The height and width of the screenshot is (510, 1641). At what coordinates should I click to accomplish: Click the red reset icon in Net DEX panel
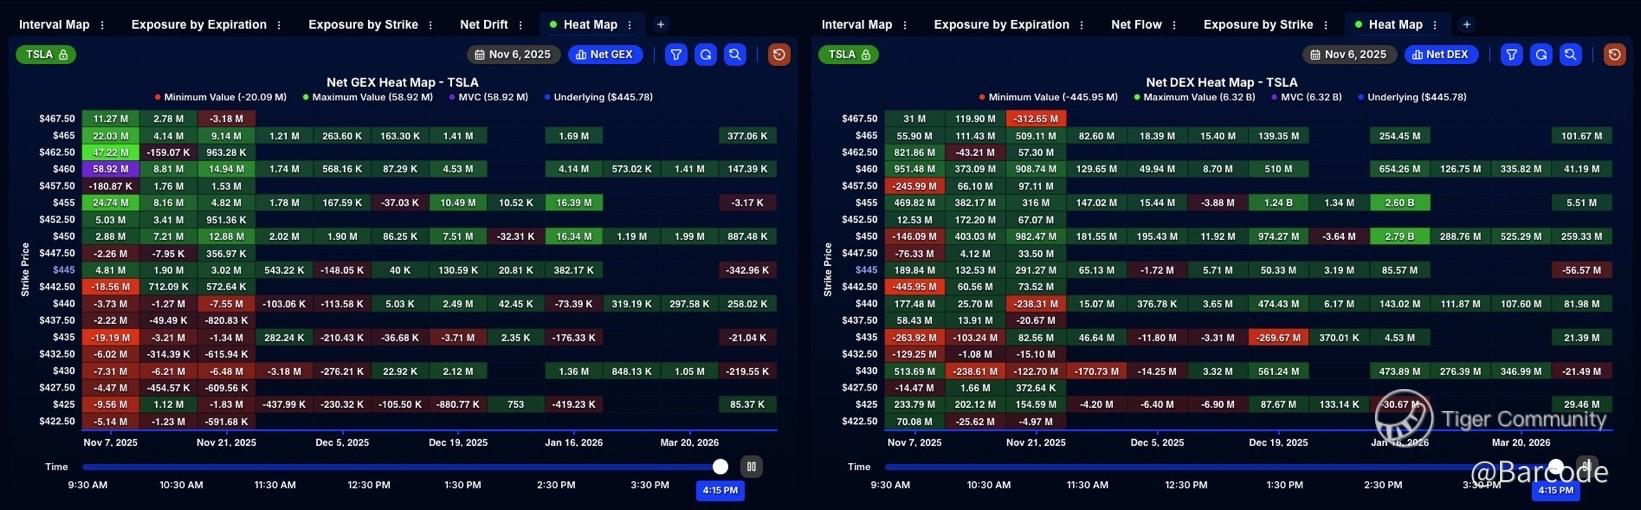1614,55
